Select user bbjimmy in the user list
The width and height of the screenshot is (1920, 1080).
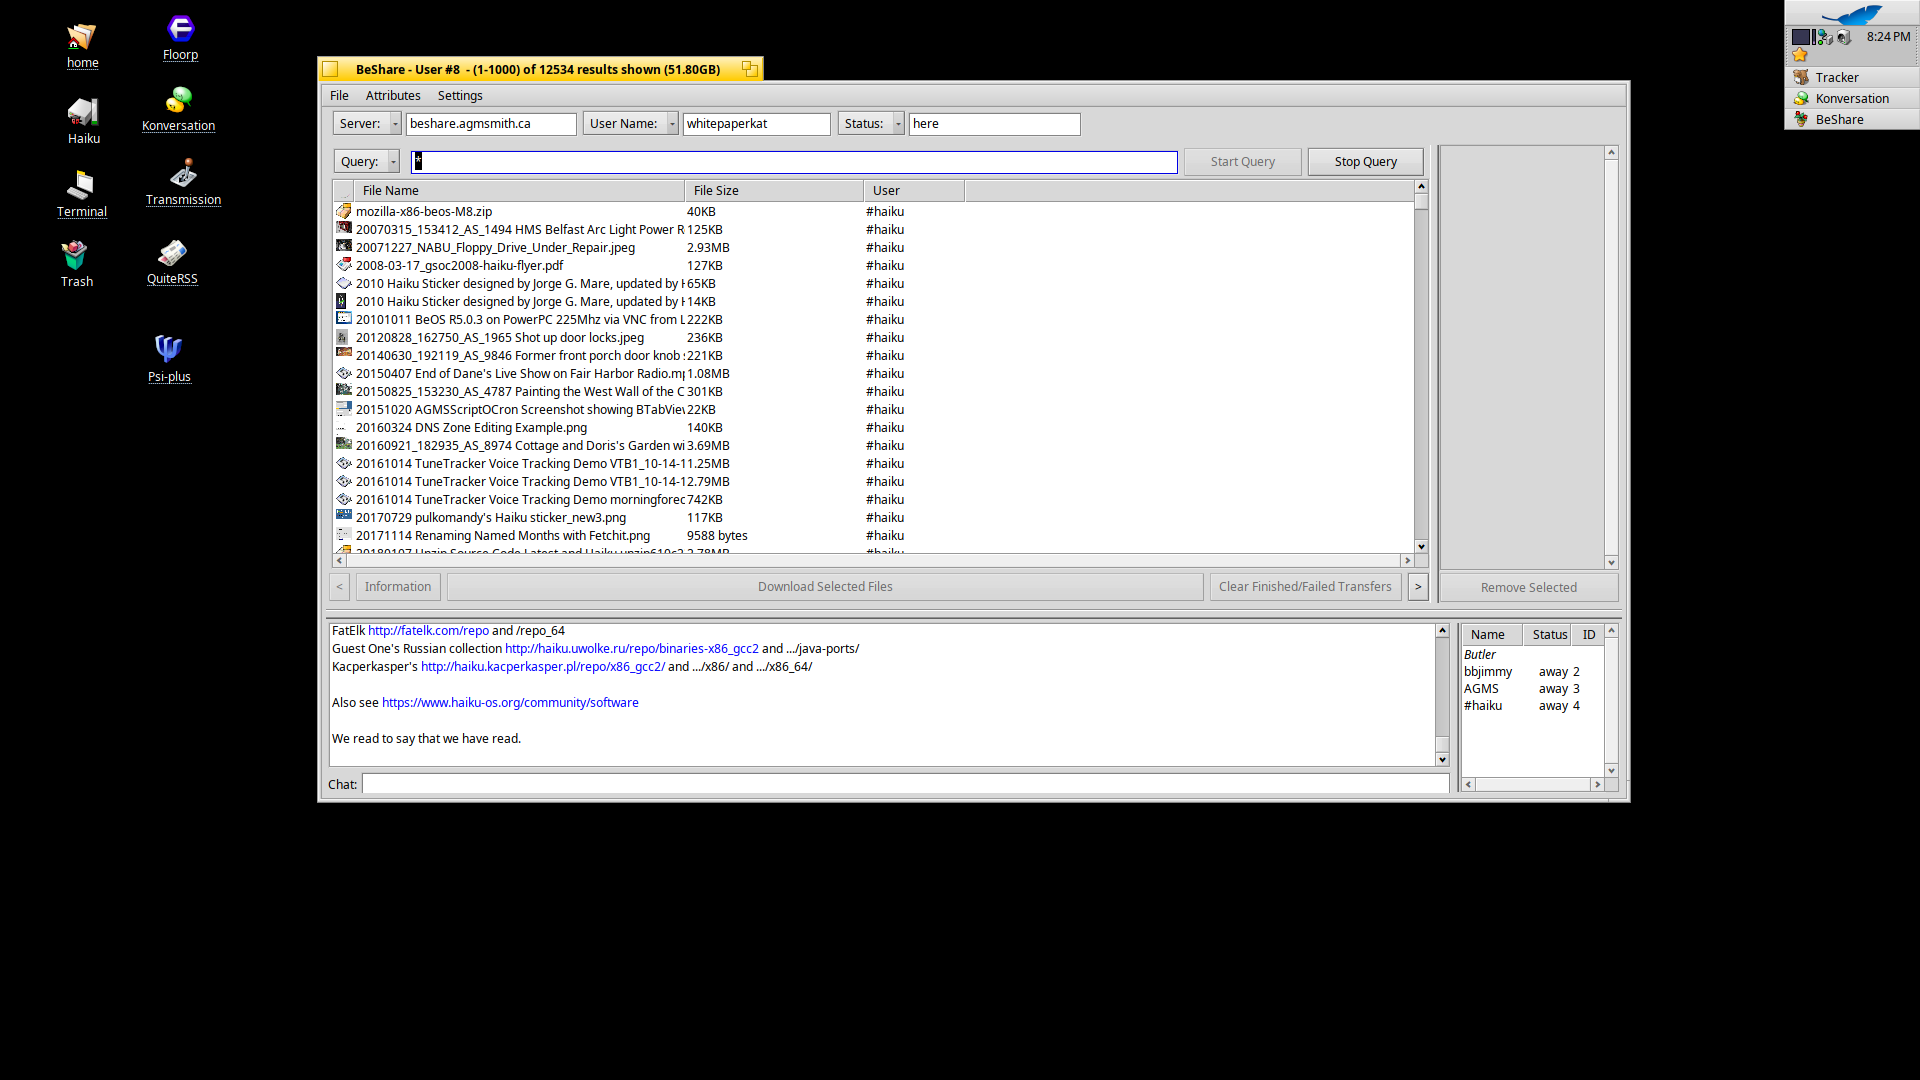coord(1531,672)
